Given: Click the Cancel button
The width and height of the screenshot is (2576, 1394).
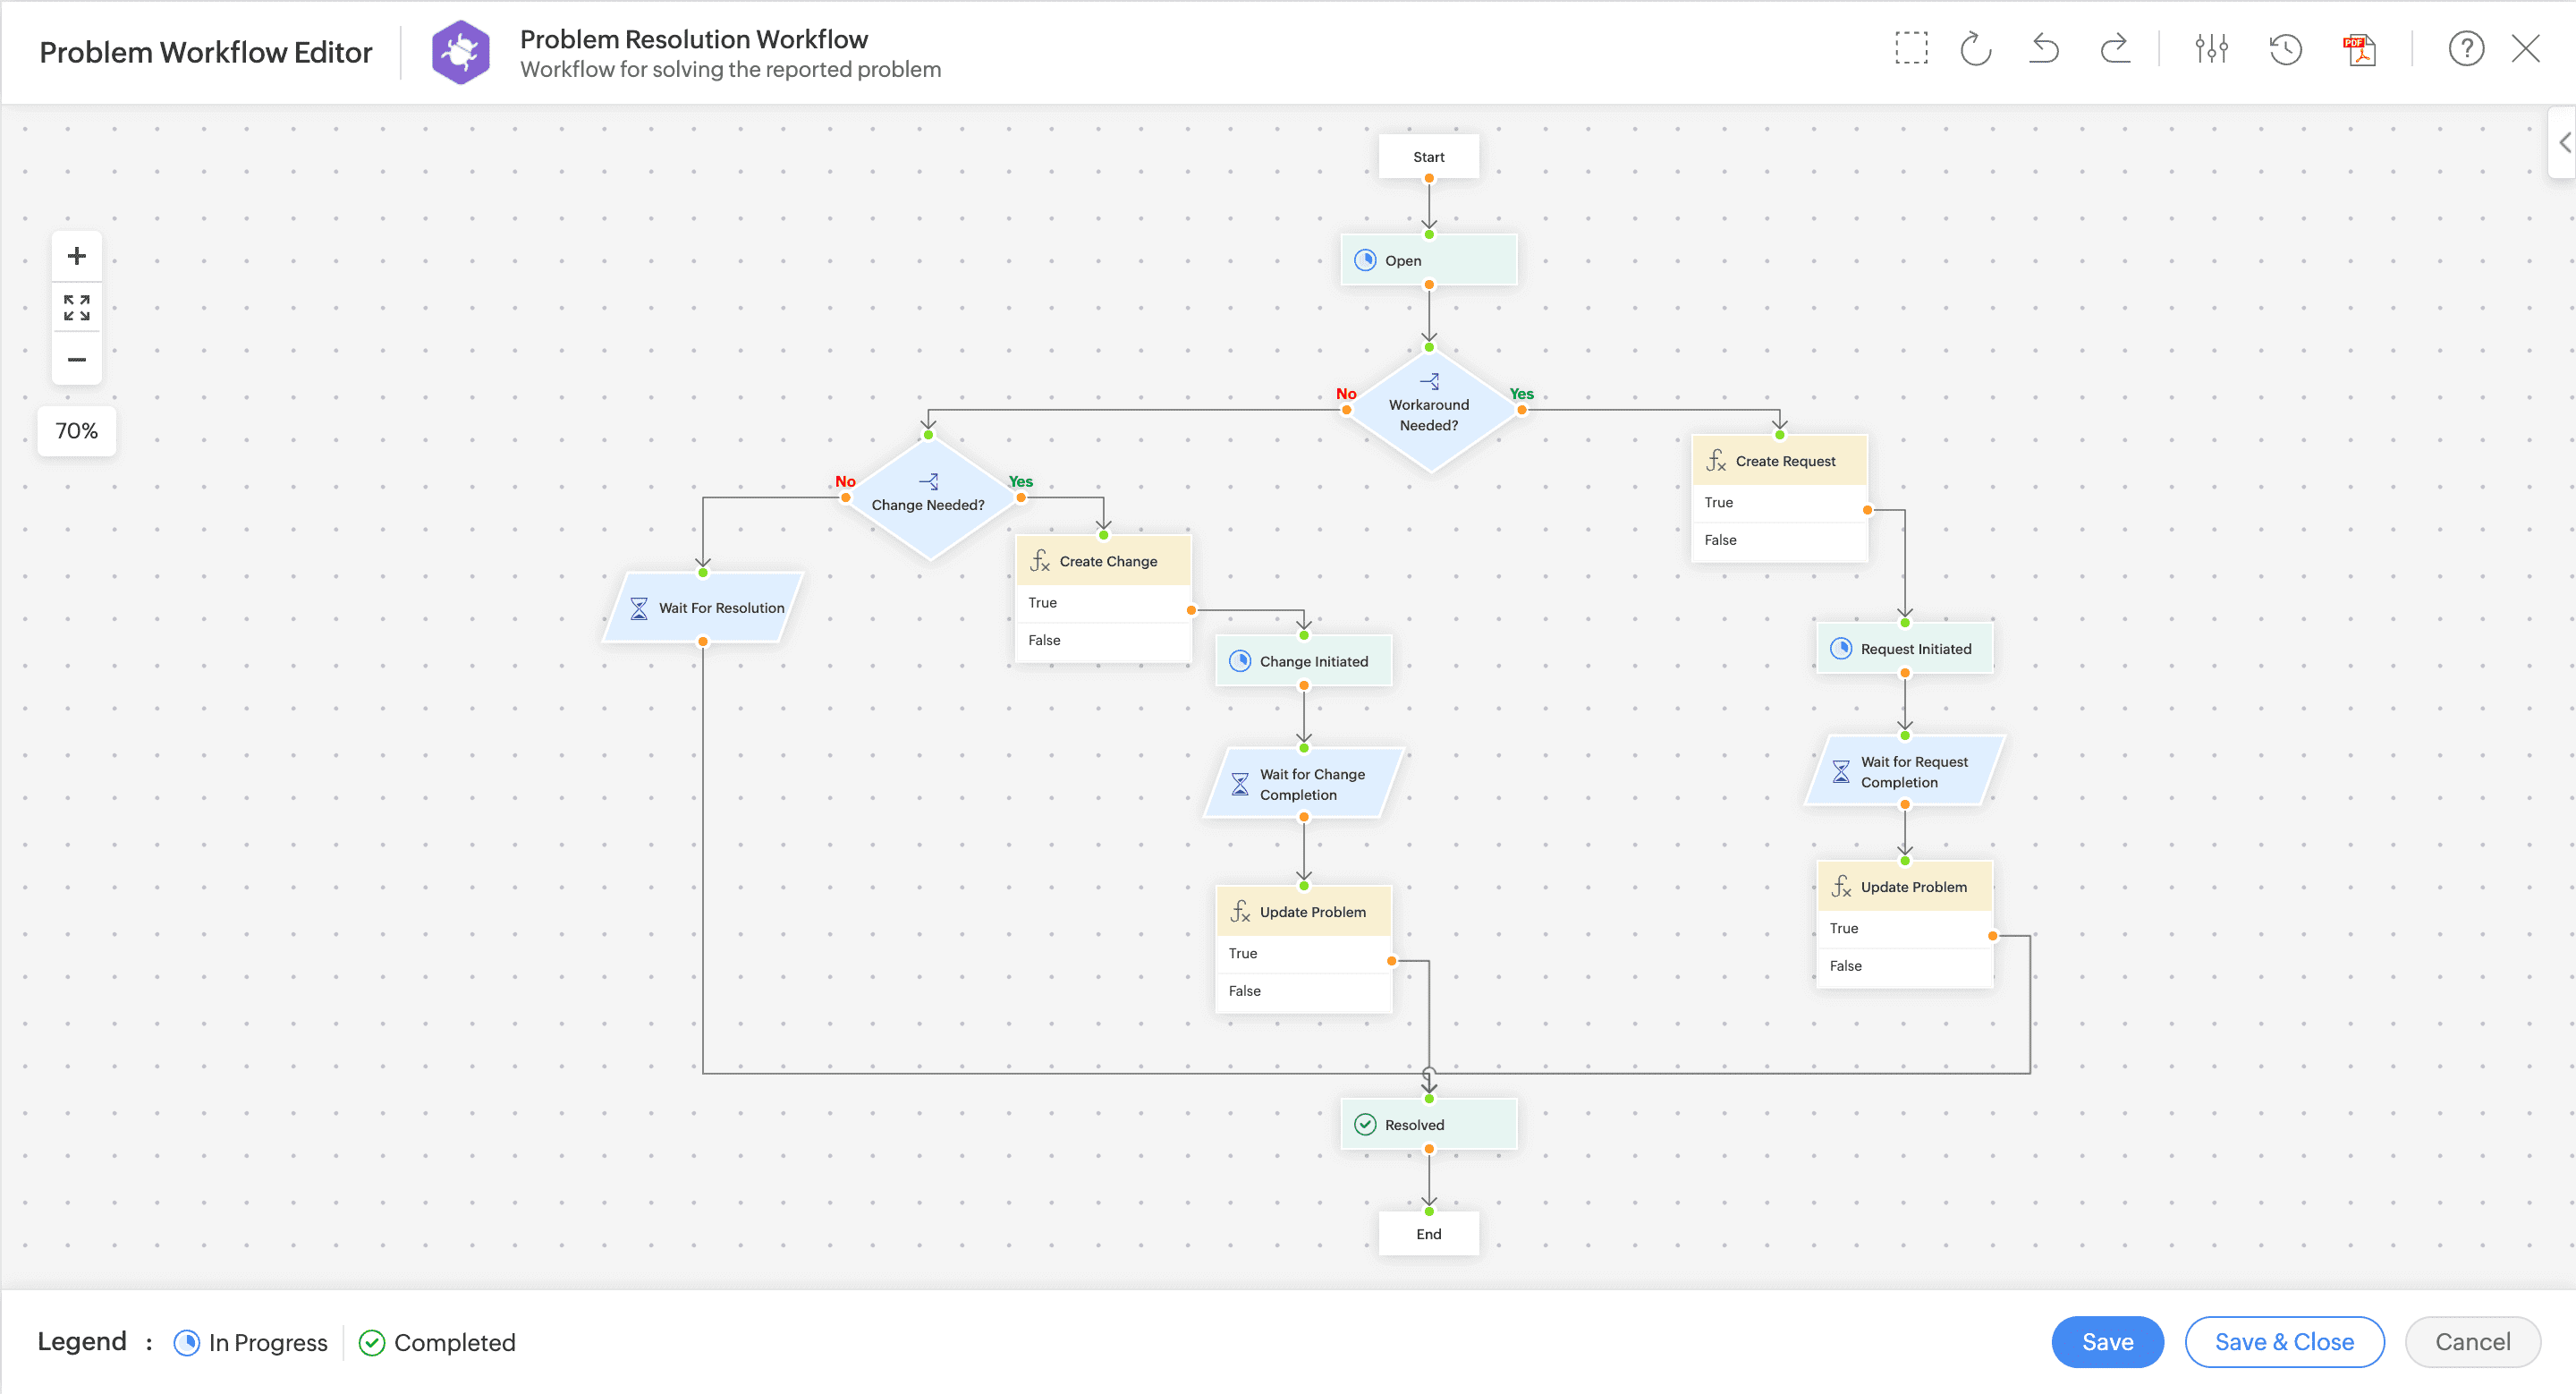Looking at the screenshot, I should click(2473, 1342).
